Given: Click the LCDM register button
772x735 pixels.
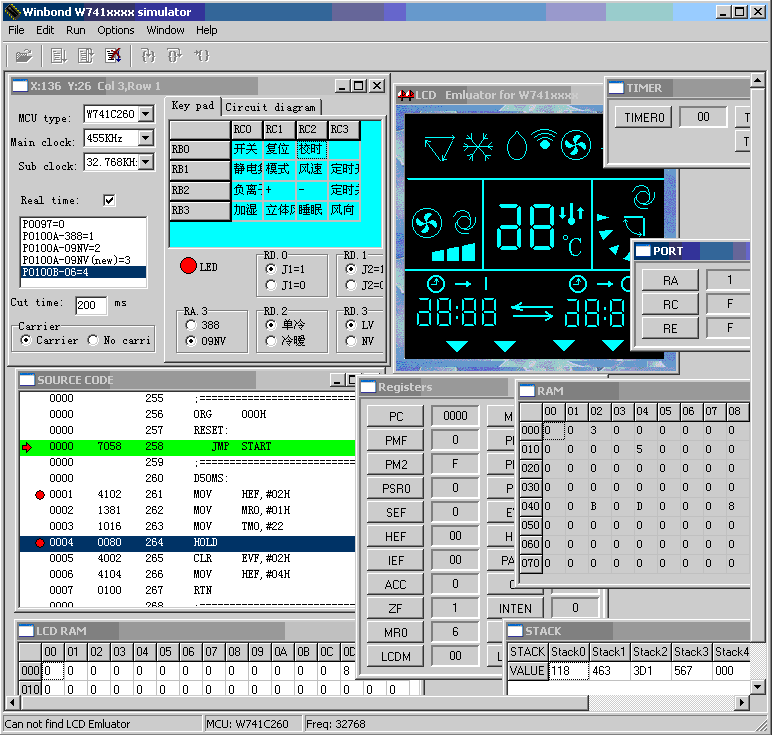Looking at the screenshot, I should tap(395, 657).
